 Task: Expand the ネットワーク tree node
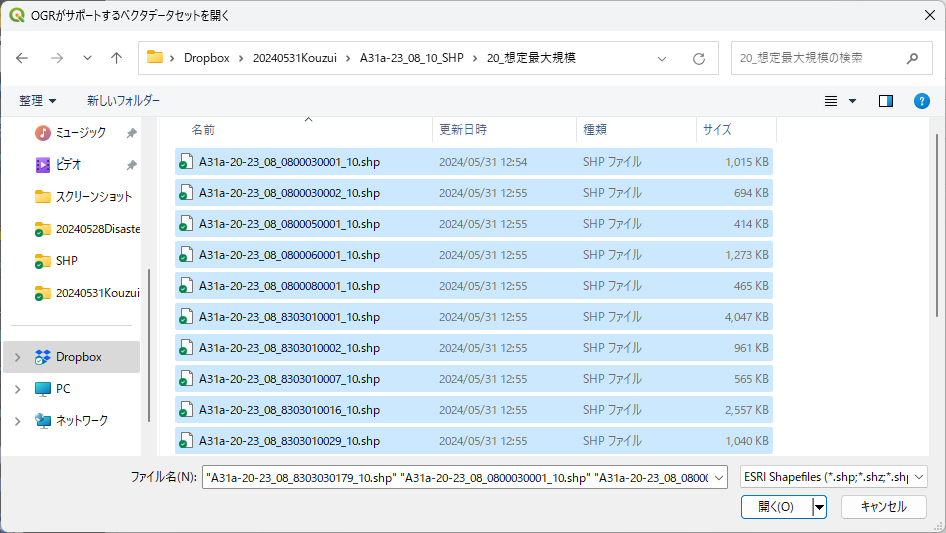pyautogui.click(x=17, y=421)
